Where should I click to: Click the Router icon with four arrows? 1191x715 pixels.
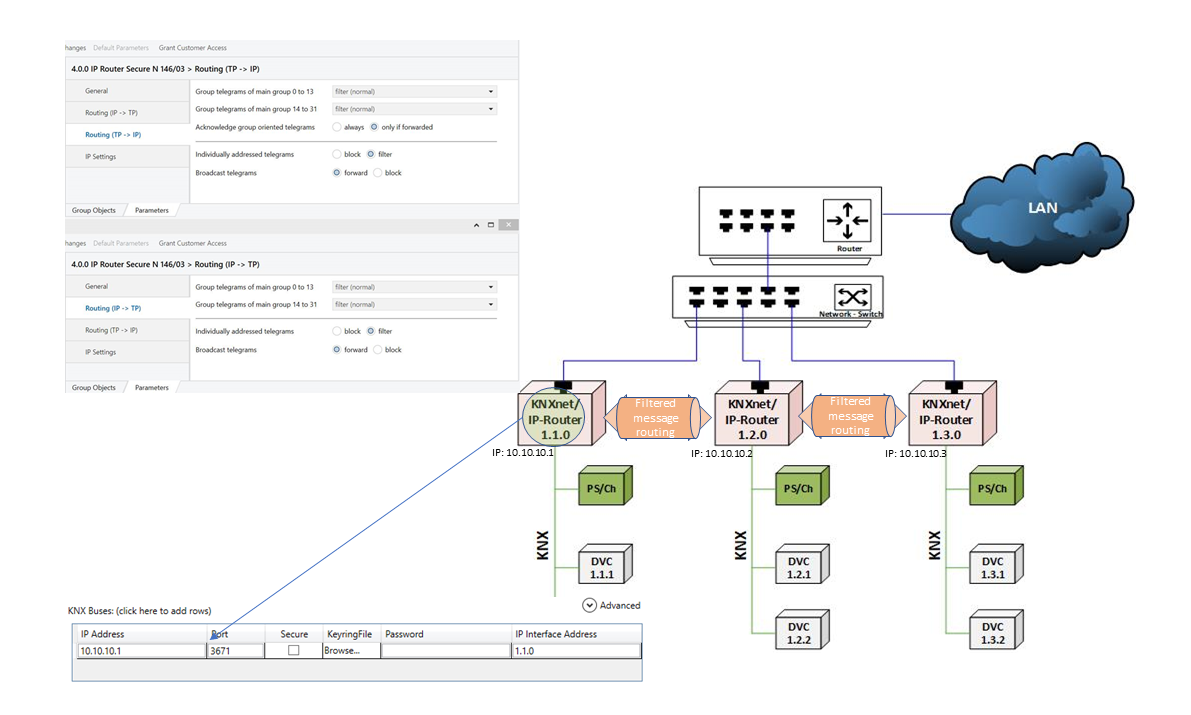[842, 220]
